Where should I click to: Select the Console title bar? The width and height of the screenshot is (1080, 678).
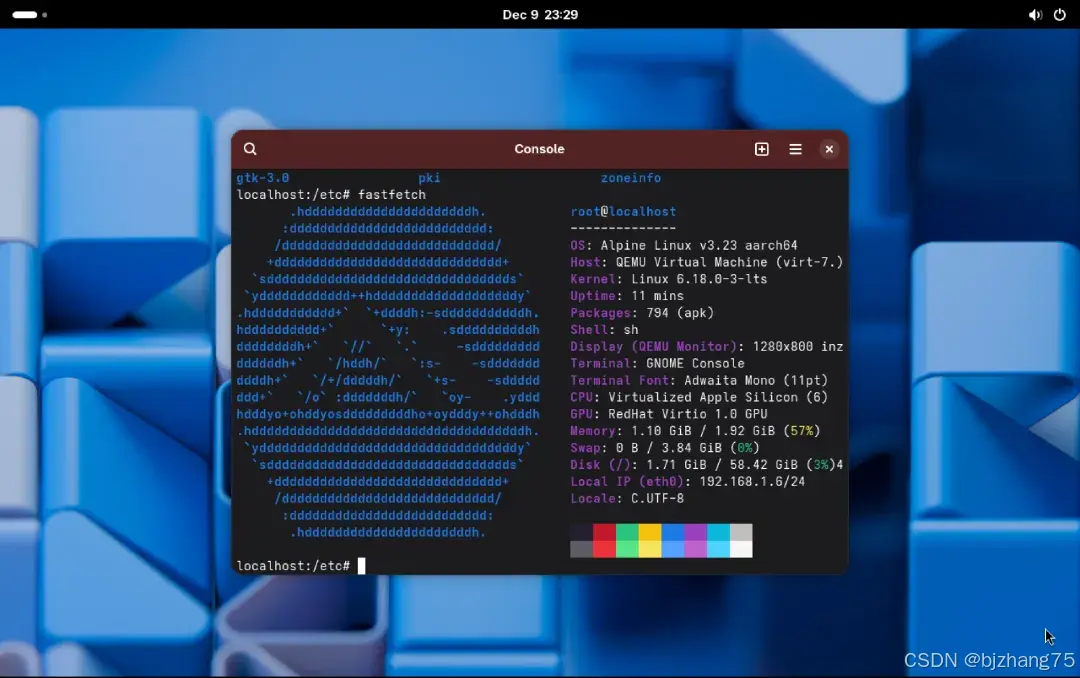coord(539,149)
